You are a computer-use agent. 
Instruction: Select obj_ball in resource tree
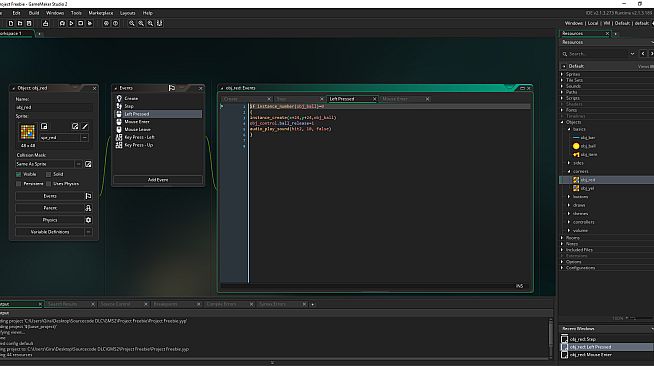(x=588, y=146)
